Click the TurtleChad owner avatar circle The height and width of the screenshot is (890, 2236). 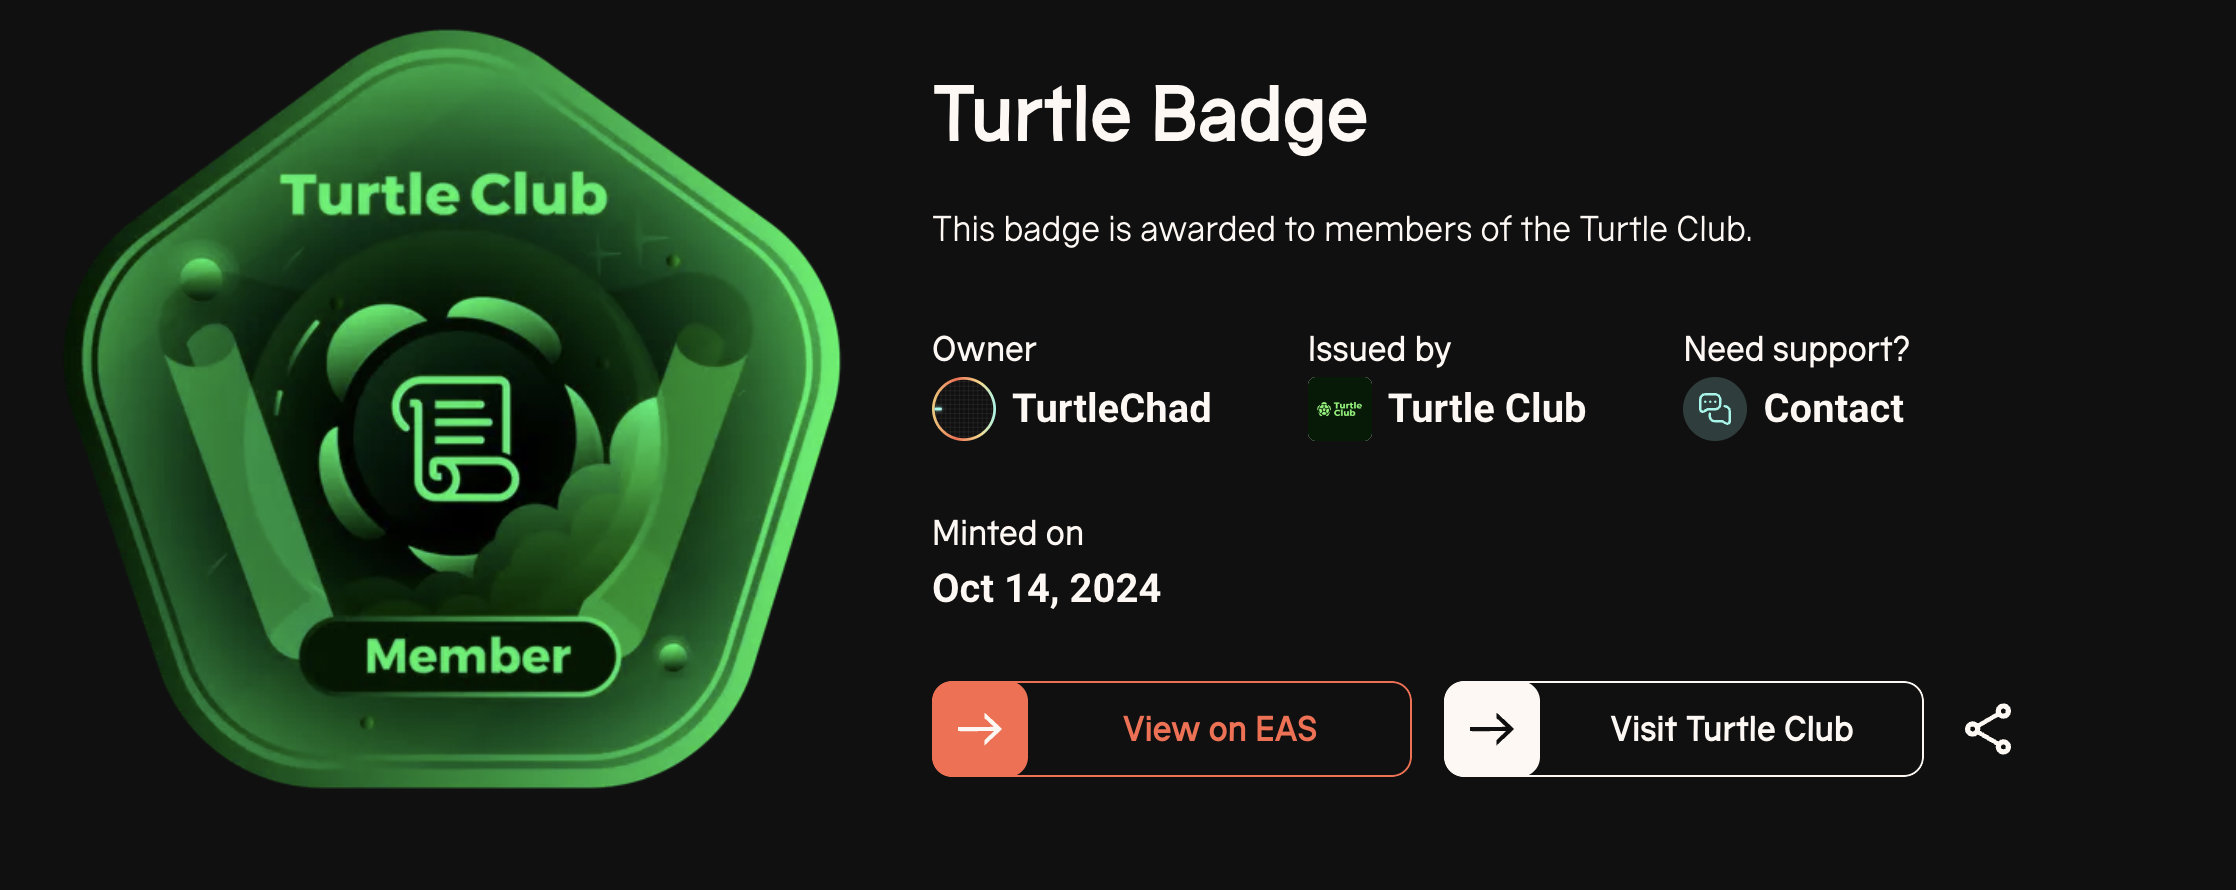964,409
